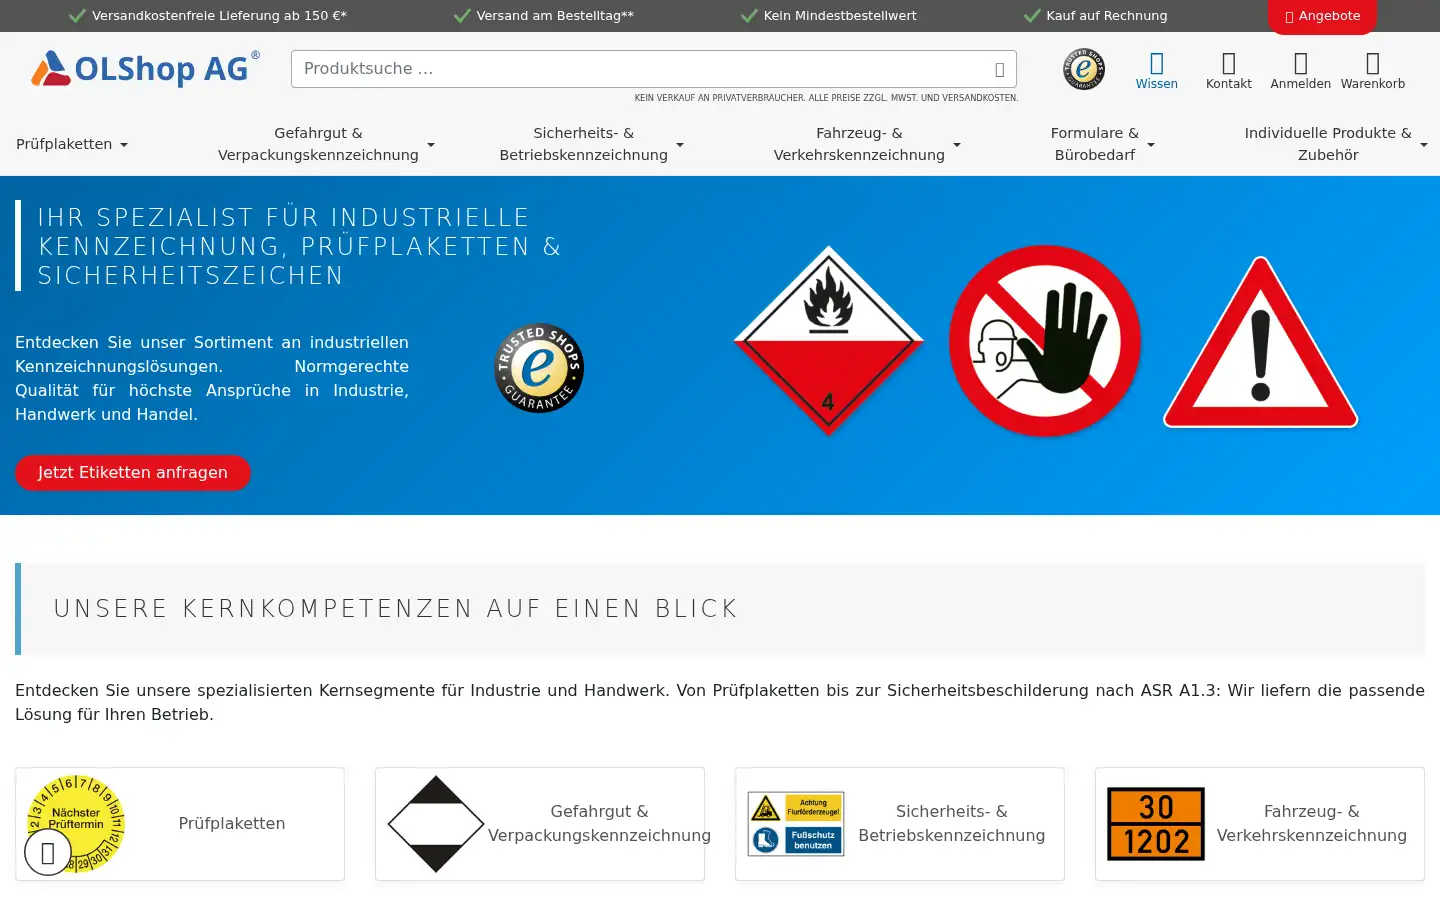Screen dimensions: 1440x900
Task: Open the Prüfplaketten category card
Action: (180, 824)
